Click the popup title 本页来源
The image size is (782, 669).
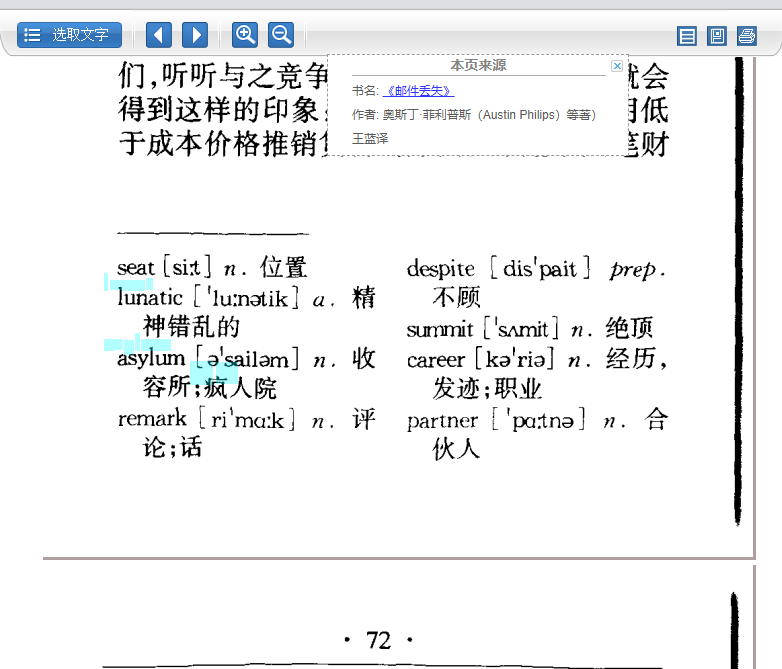[478, 65]
